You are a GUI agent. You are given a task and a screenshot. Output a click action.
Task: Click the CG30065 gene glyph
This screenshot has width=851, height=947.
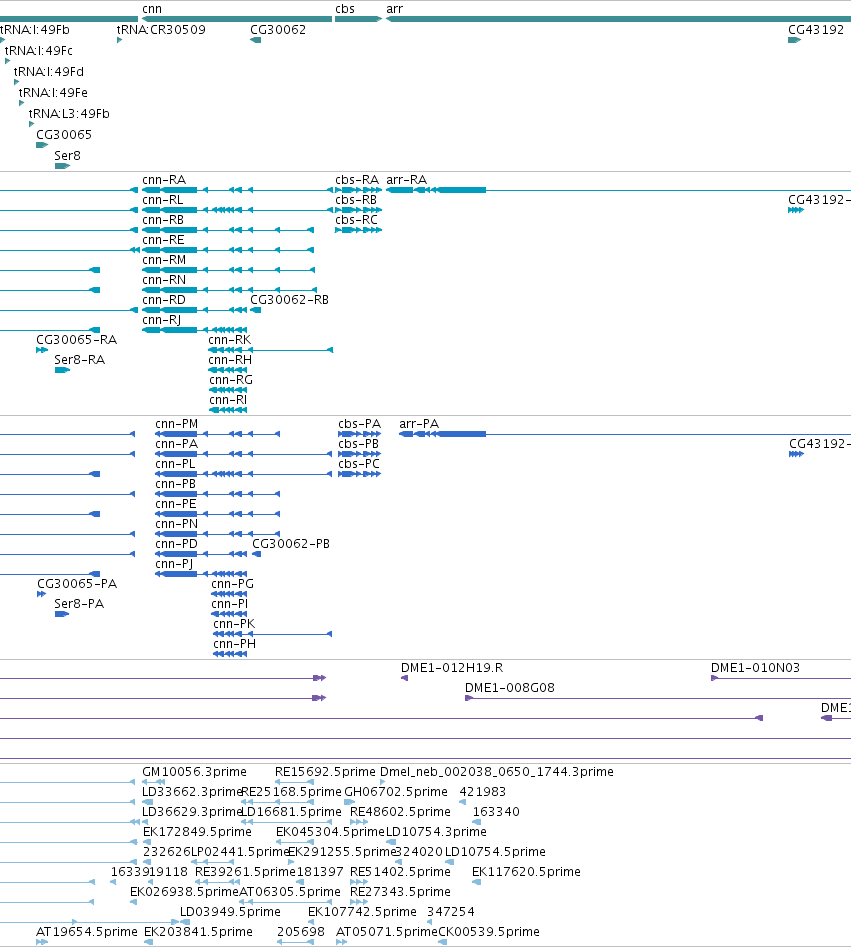42,145
